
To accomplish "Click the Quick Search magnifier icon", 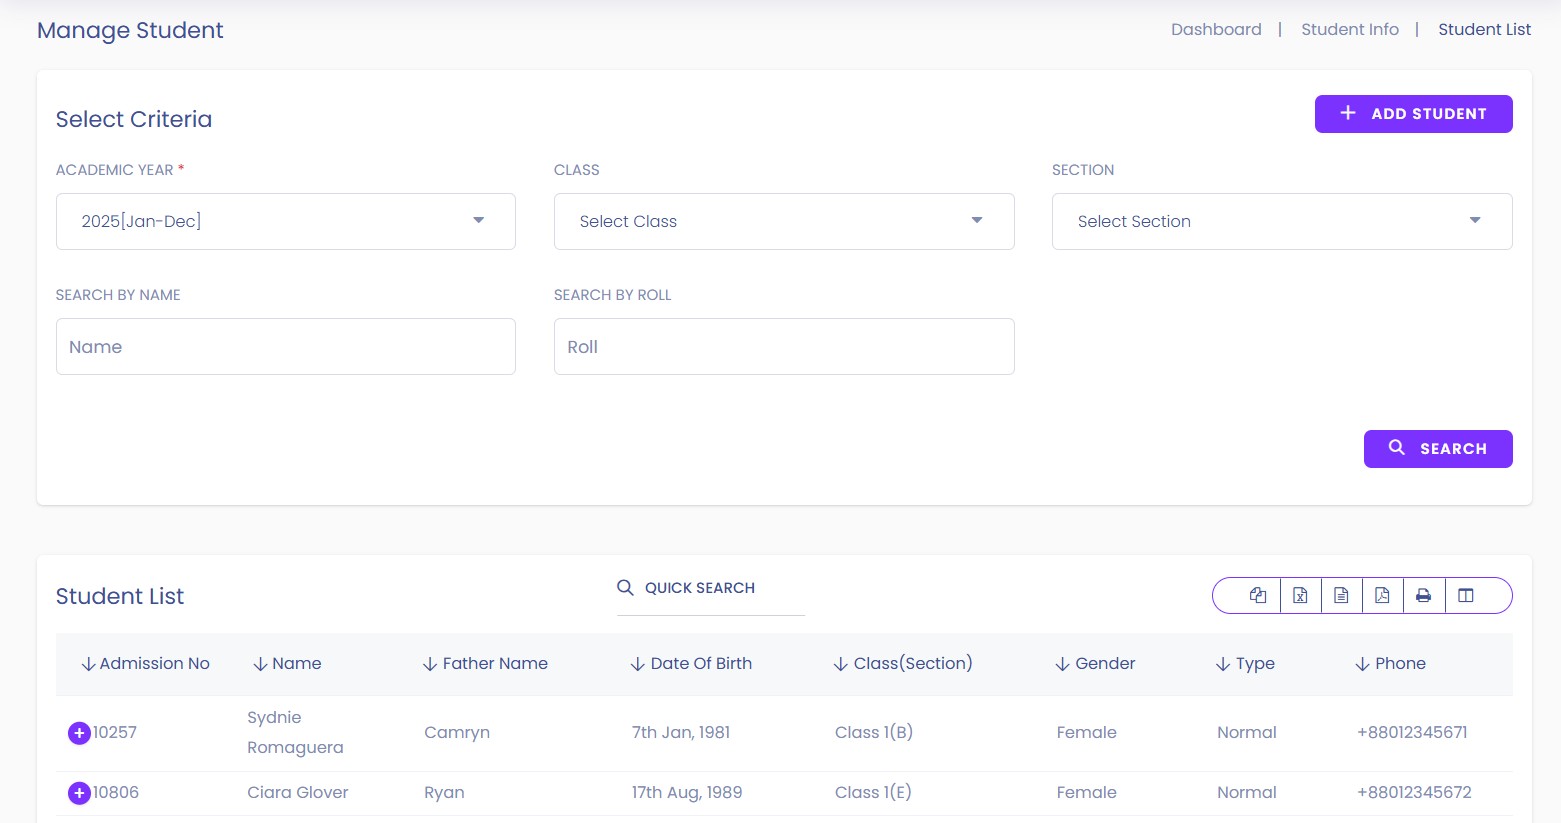I will tap(625, 588).
